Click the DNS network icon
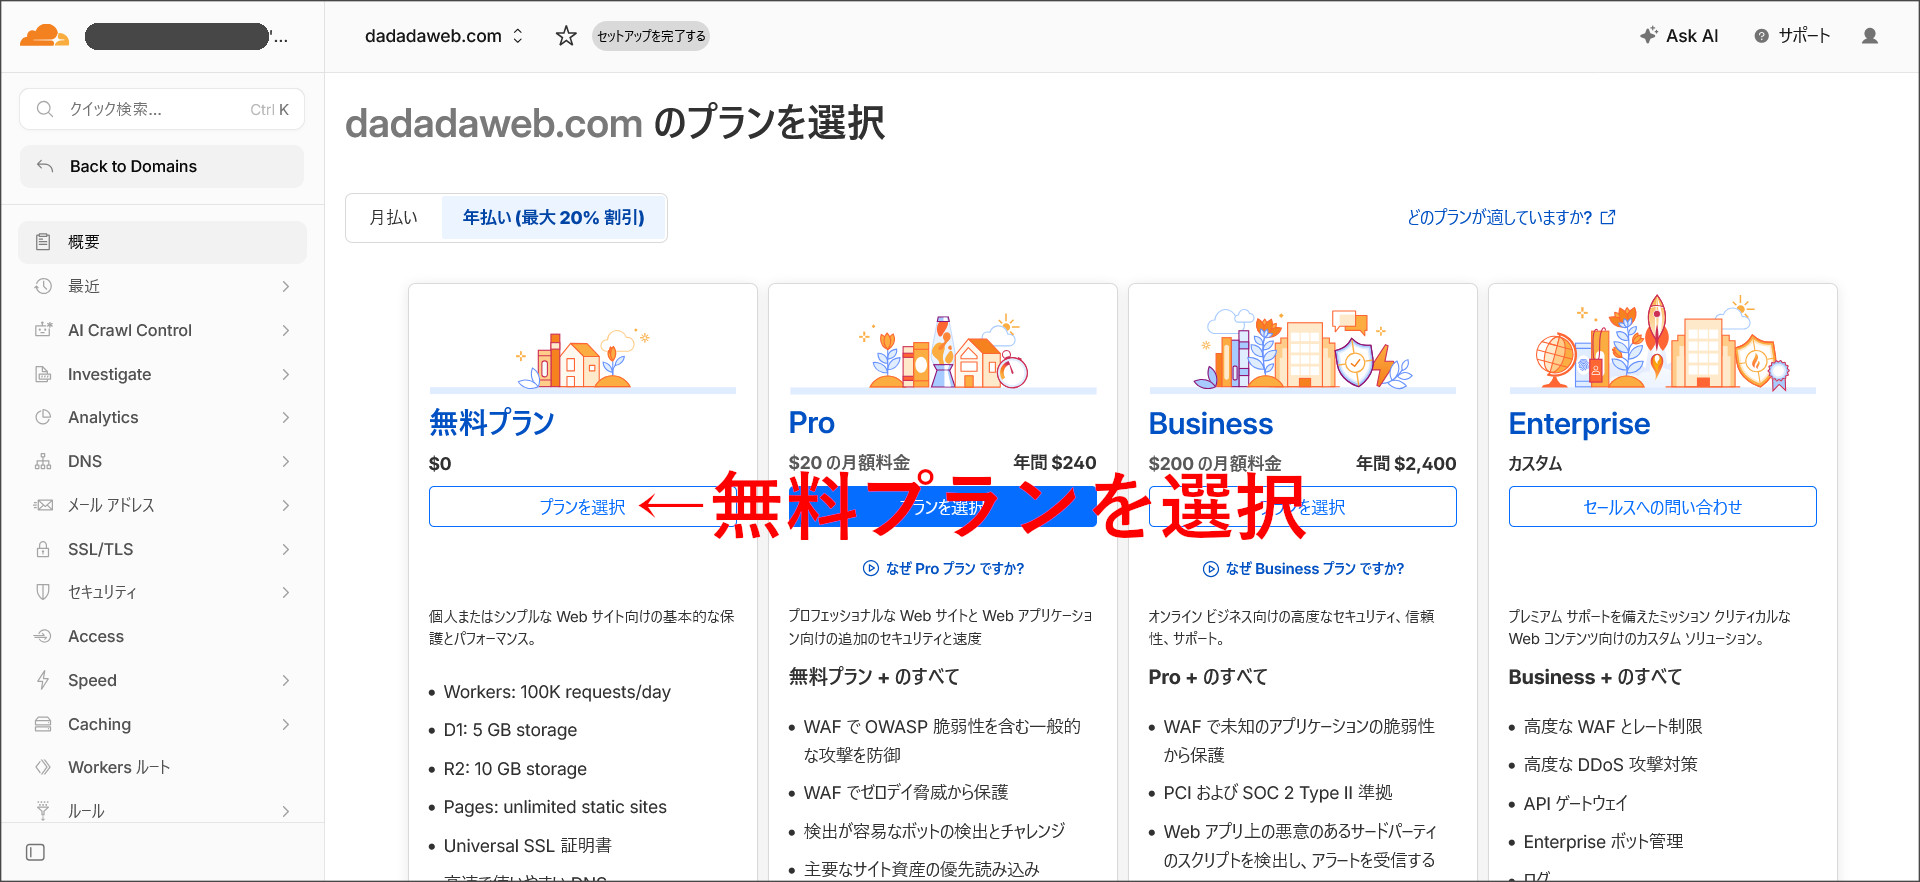 point(43,461)
